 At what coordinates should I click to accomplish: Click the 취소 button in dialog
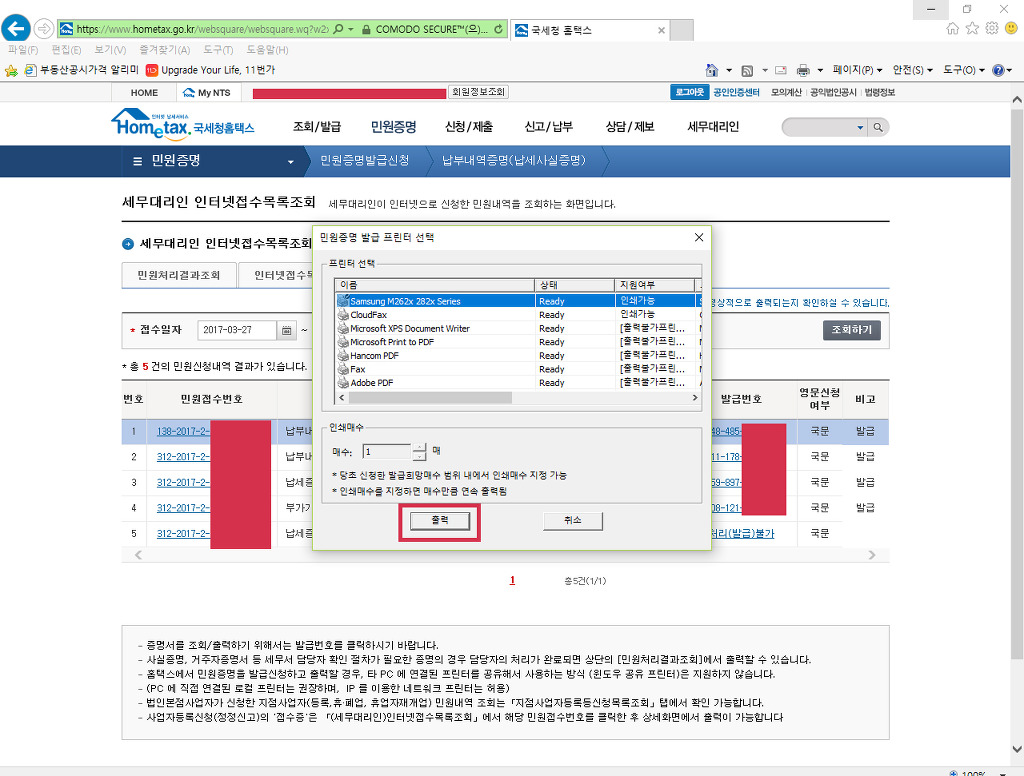coord(573,521)
